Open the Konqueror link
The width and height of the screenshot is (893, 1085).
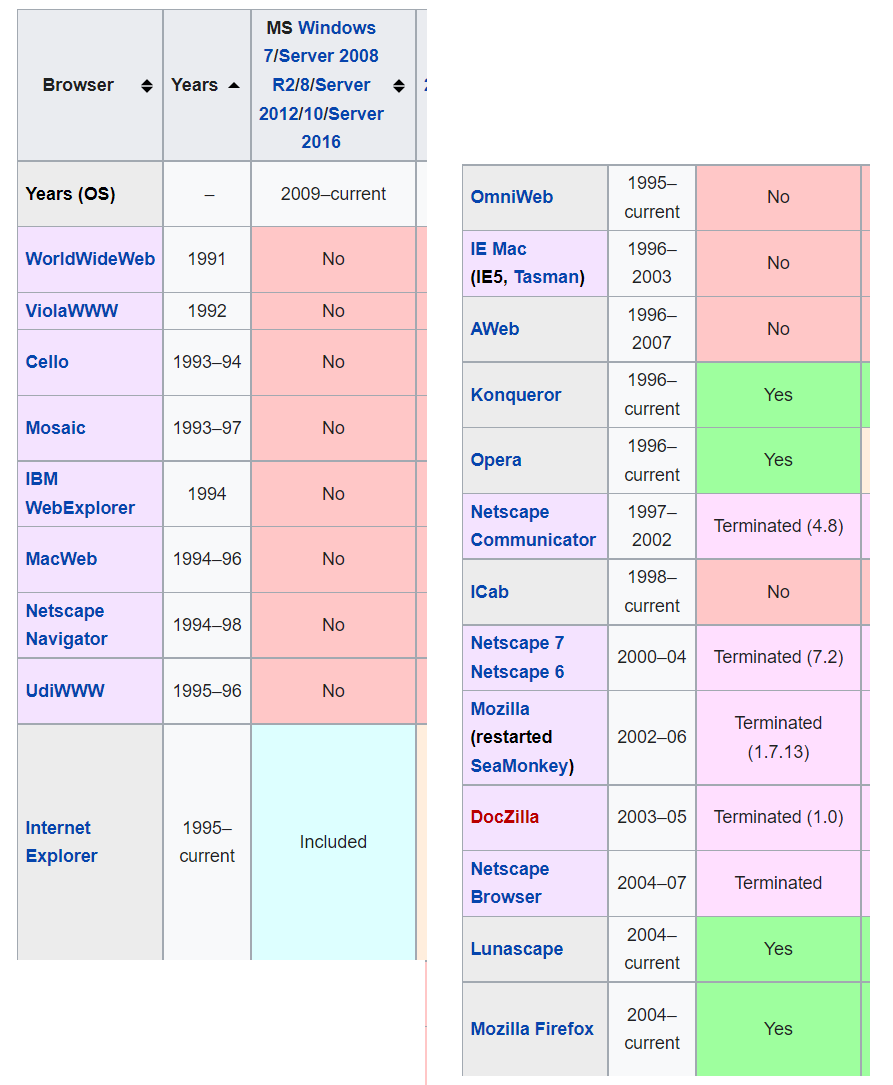(x=515, y=394)
